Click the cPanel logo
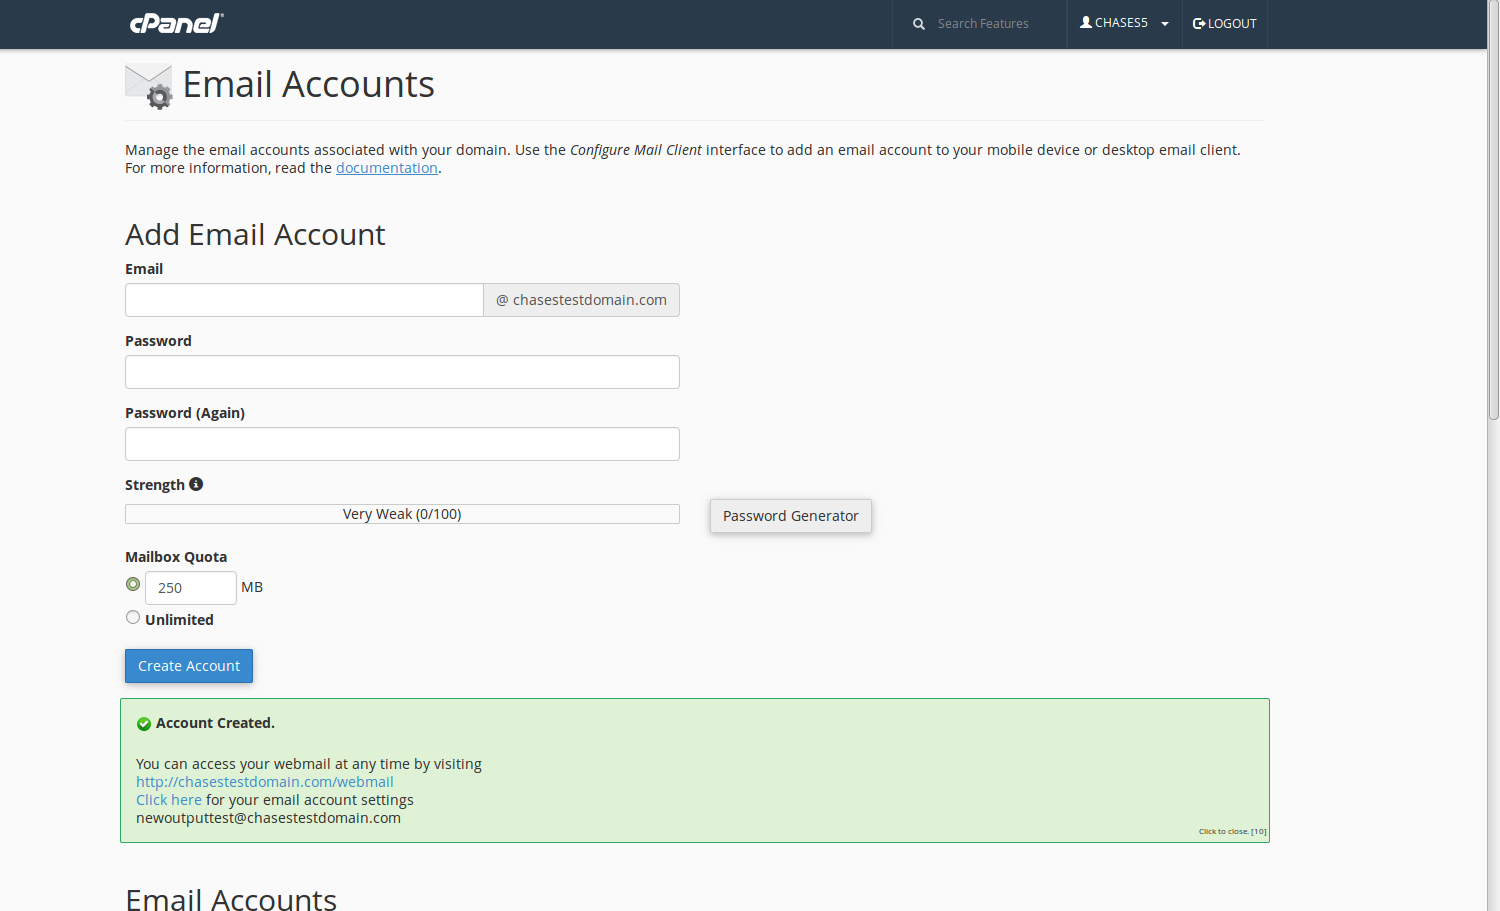 176,23
